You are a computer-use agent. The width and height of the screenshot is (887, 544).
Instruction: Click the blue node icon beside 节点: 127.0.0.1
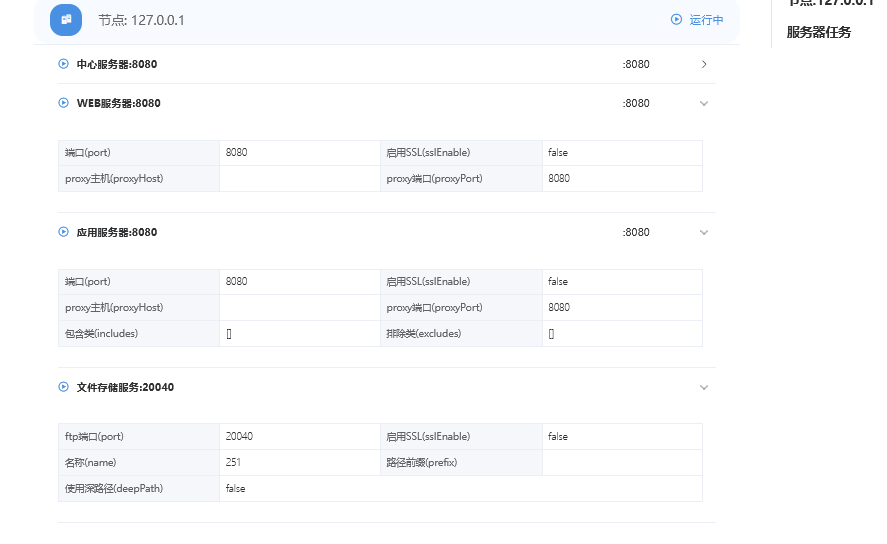coord(66,20)
